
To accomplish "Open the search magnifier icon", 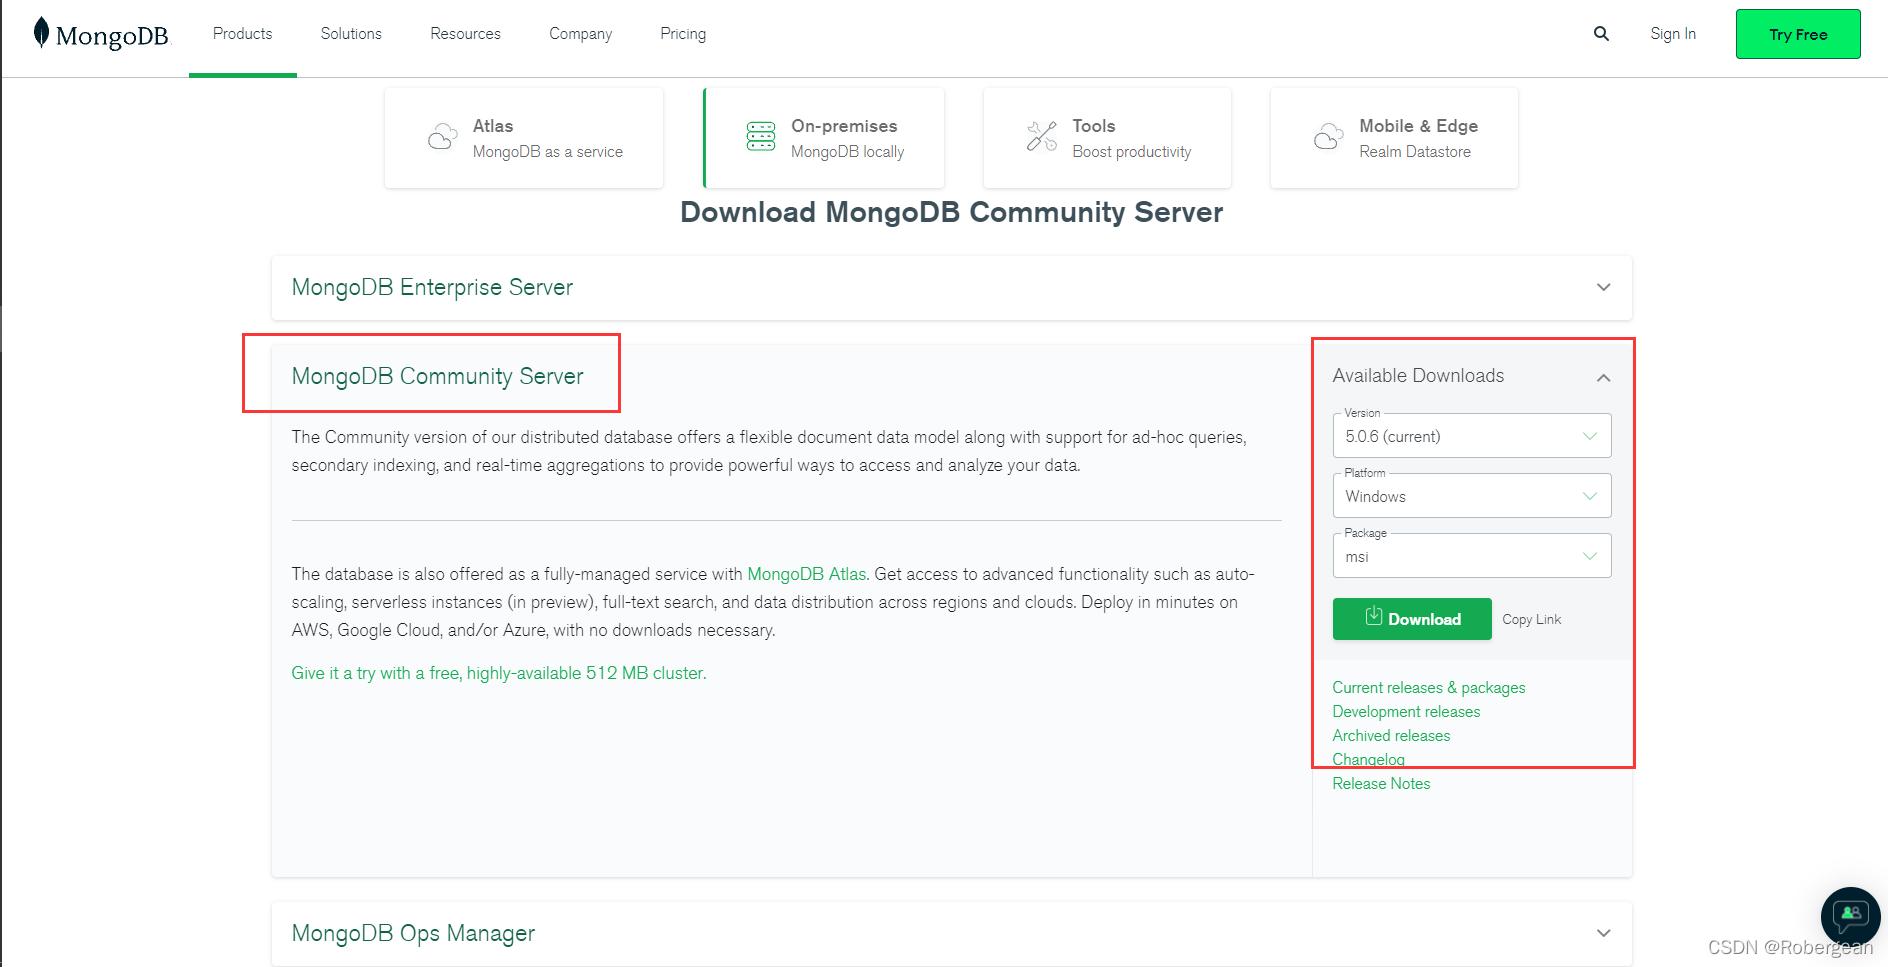I will point(1601,34).
